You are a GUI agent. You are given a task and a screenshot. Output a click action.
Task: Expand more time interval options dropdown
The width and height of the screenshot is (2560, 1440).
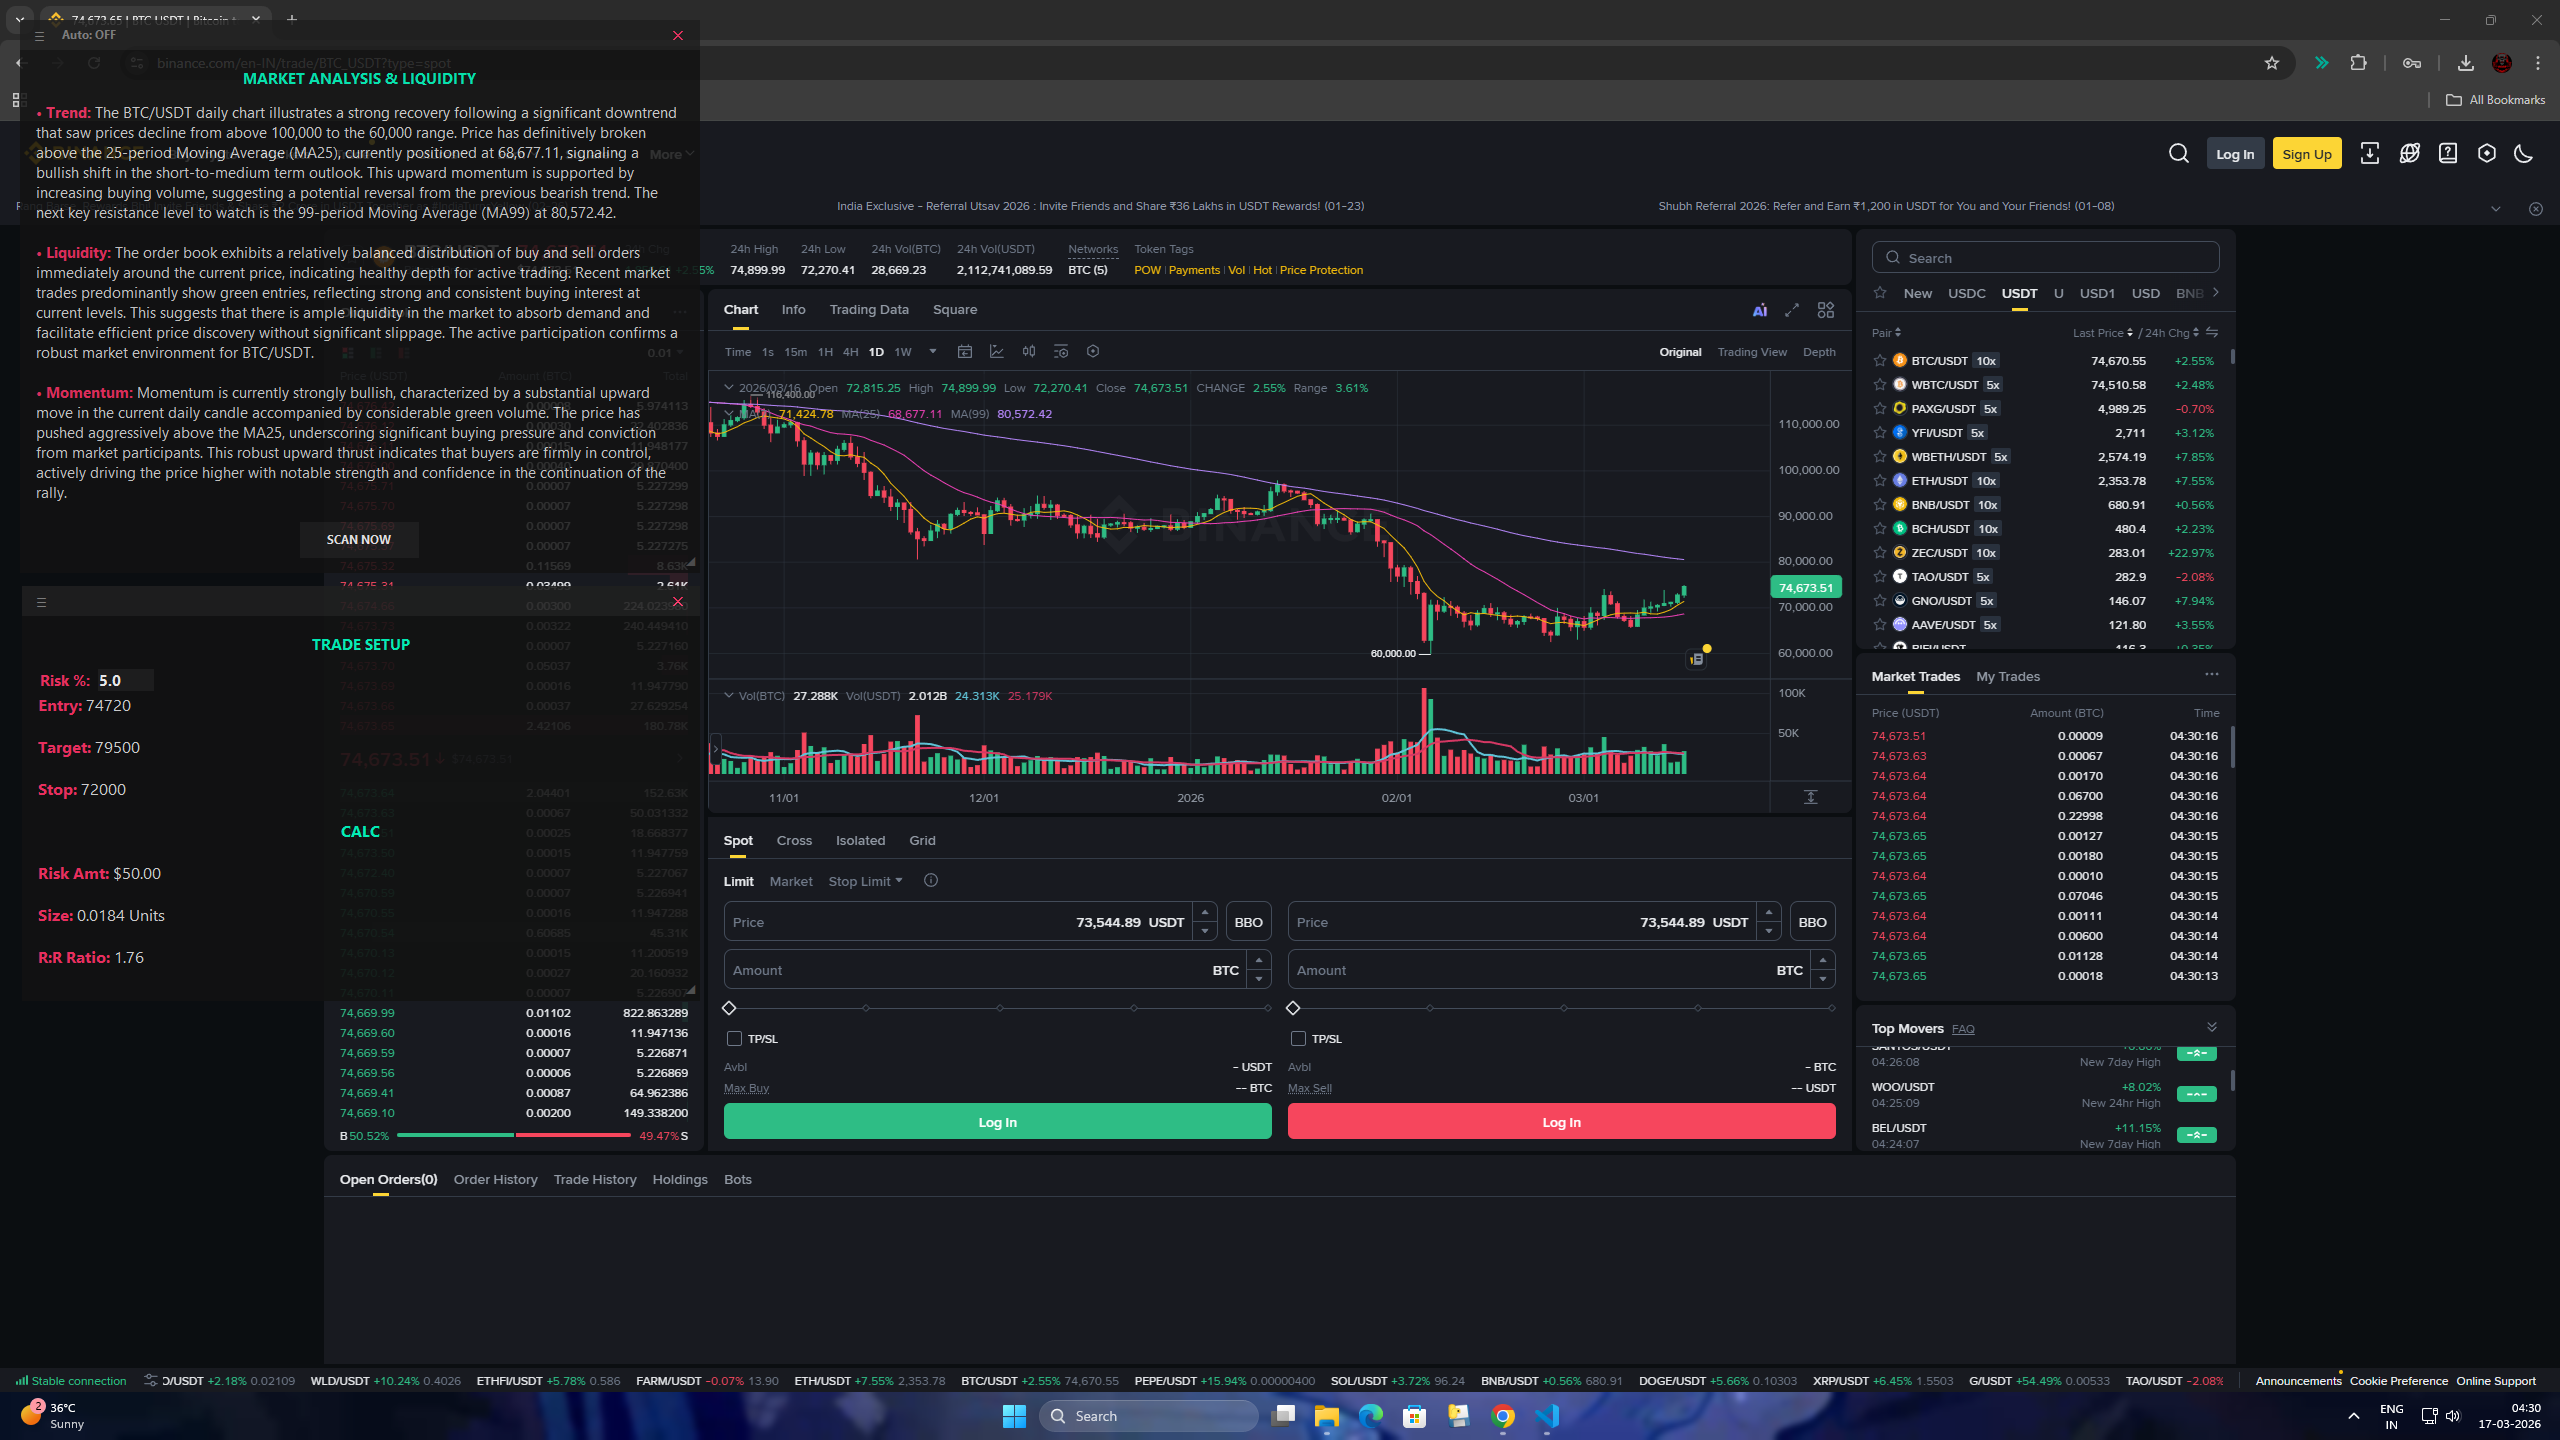click(933, 351)
